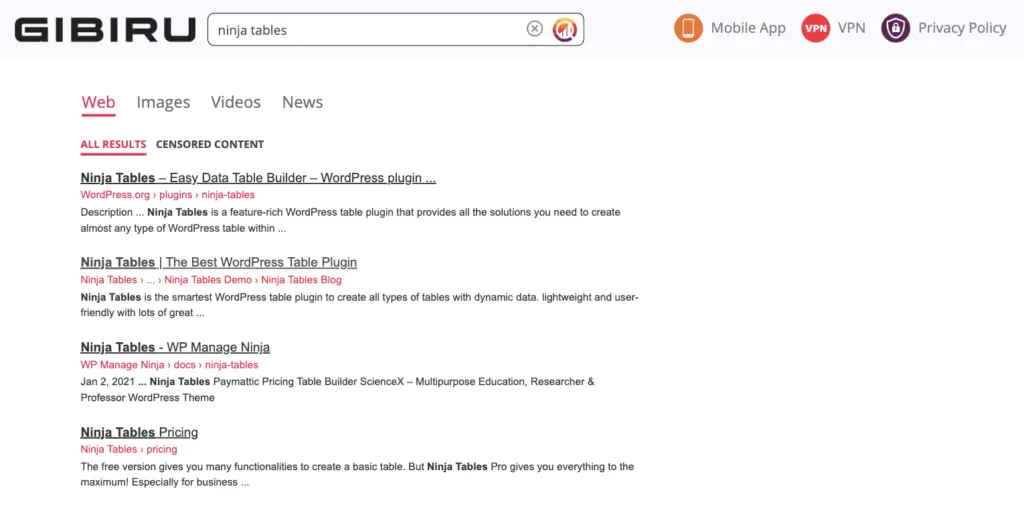This screenshot has width=1024, height=509.
Task: Switch to the Videos tab
Action: click(x=236, y=103)
